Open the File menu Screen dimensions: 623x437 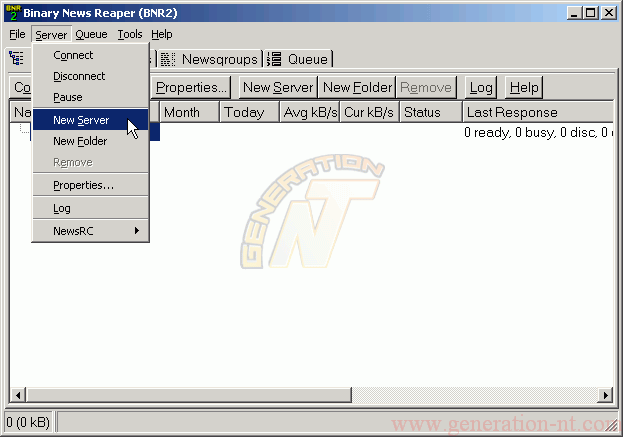click(x=17, y=35)
